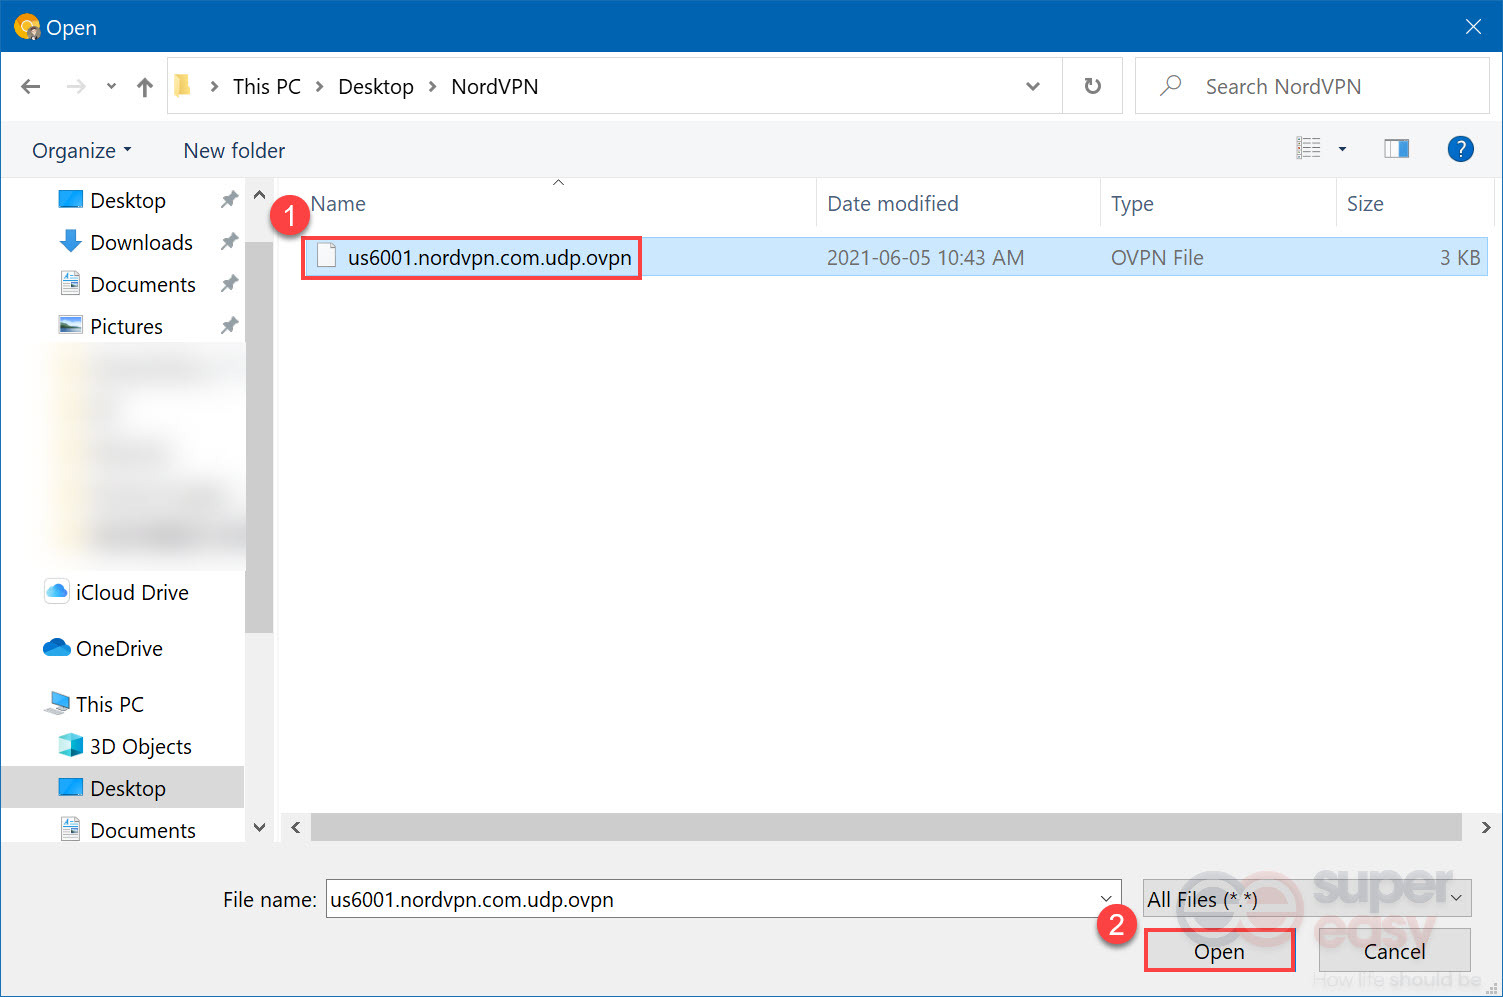Toggle the preview pane icon
This screenshot has width=1503, height=997.
1396,149
